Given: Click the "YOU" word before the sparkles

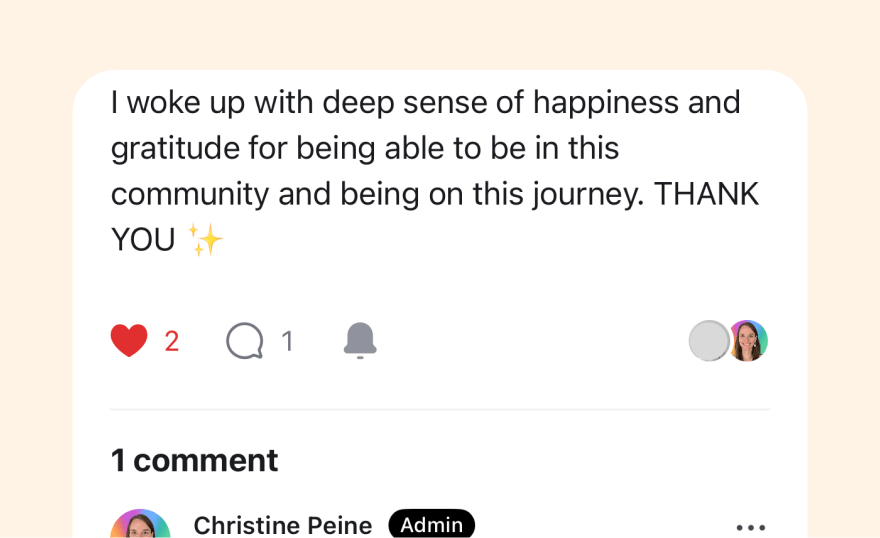Looking at the screenshot, I should click(x=143, y=240).
